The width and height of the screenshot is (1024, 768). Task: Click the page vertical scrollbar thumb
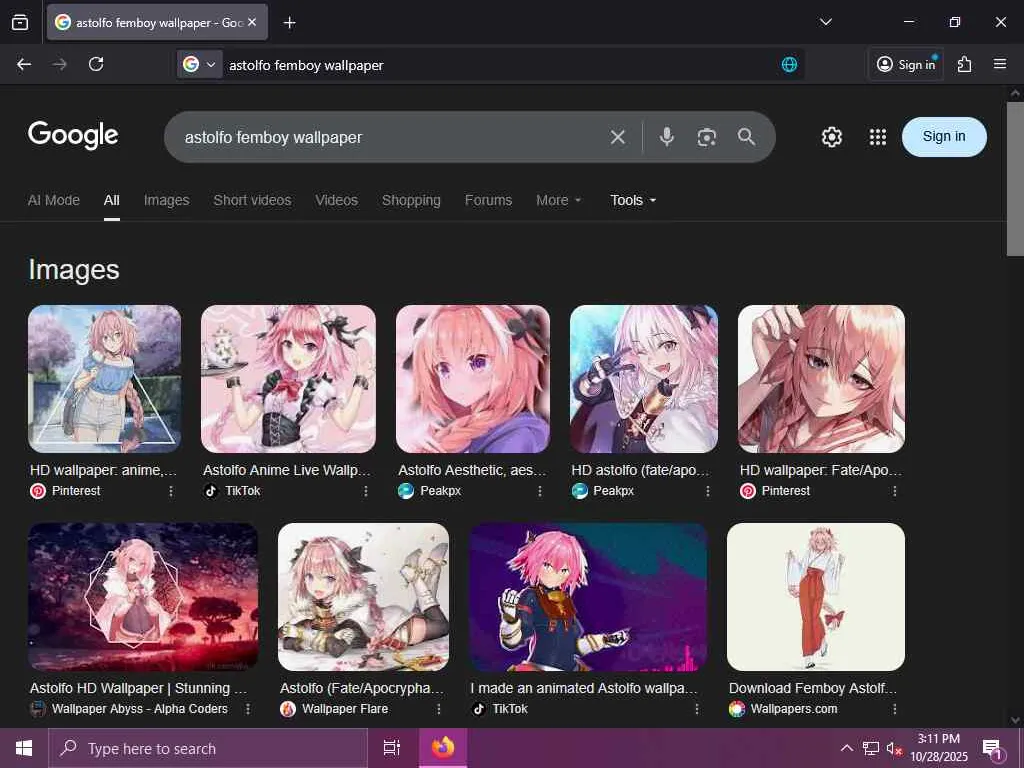point(1015,179)
